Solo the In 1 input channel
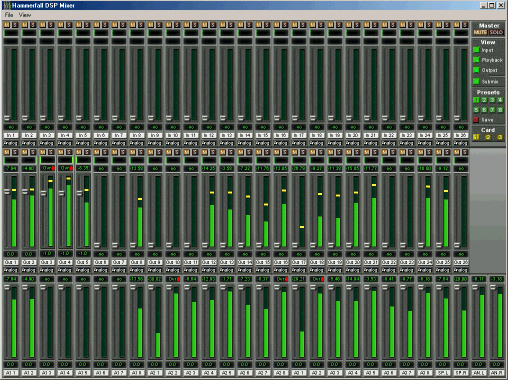 click(x=15, y=25)
